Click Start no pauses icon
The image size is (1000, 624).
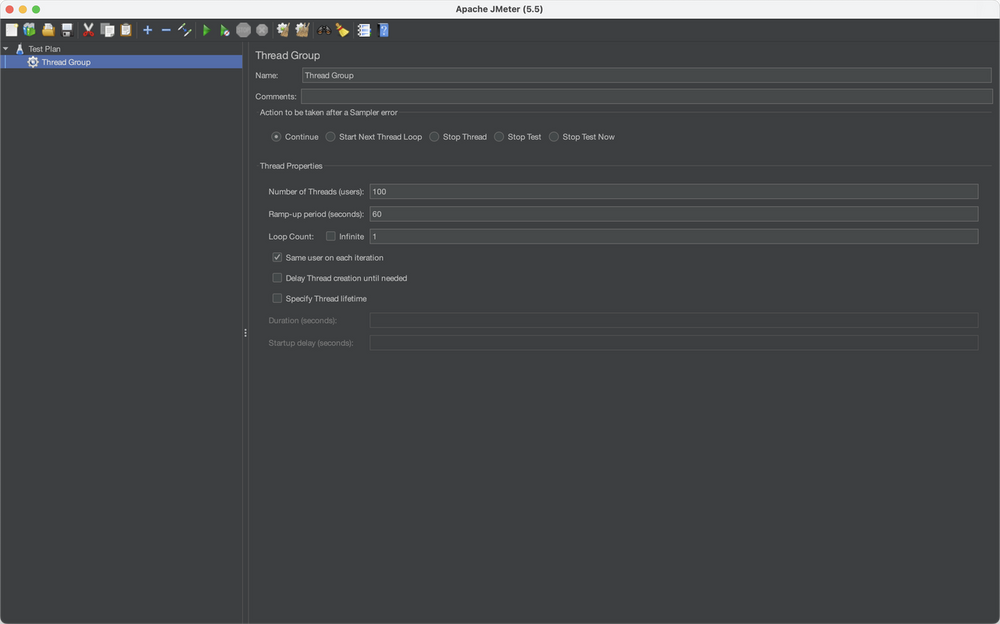(225, 30)
